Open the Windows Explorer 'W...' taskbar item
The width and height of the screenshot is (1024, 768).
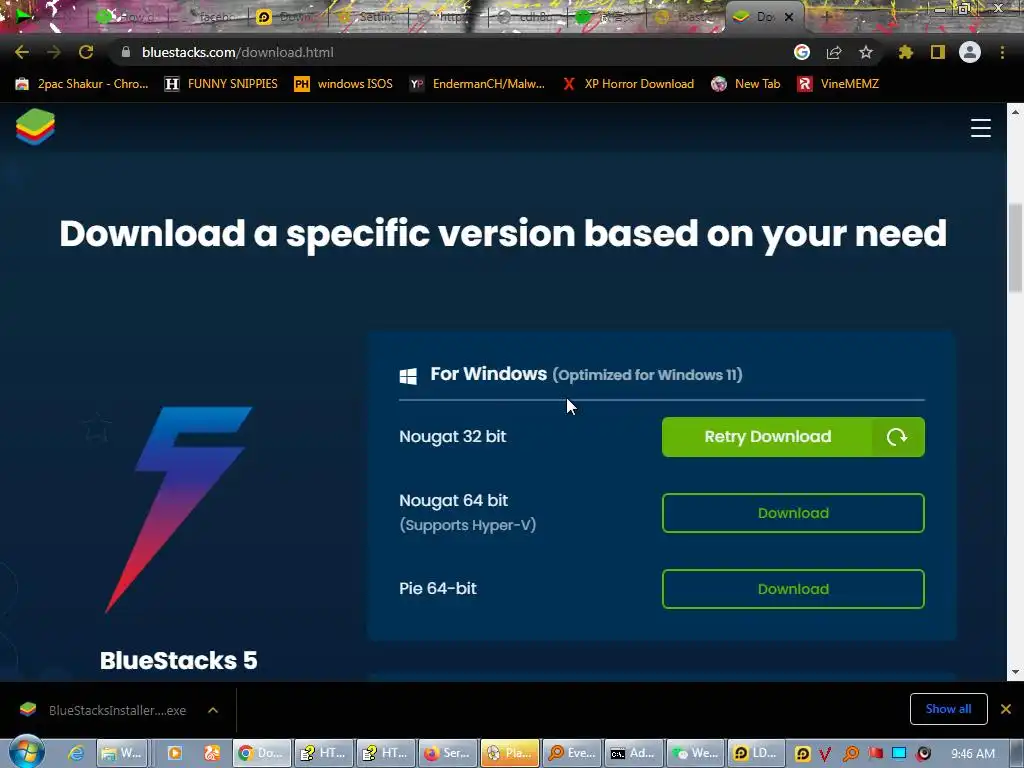122,753
